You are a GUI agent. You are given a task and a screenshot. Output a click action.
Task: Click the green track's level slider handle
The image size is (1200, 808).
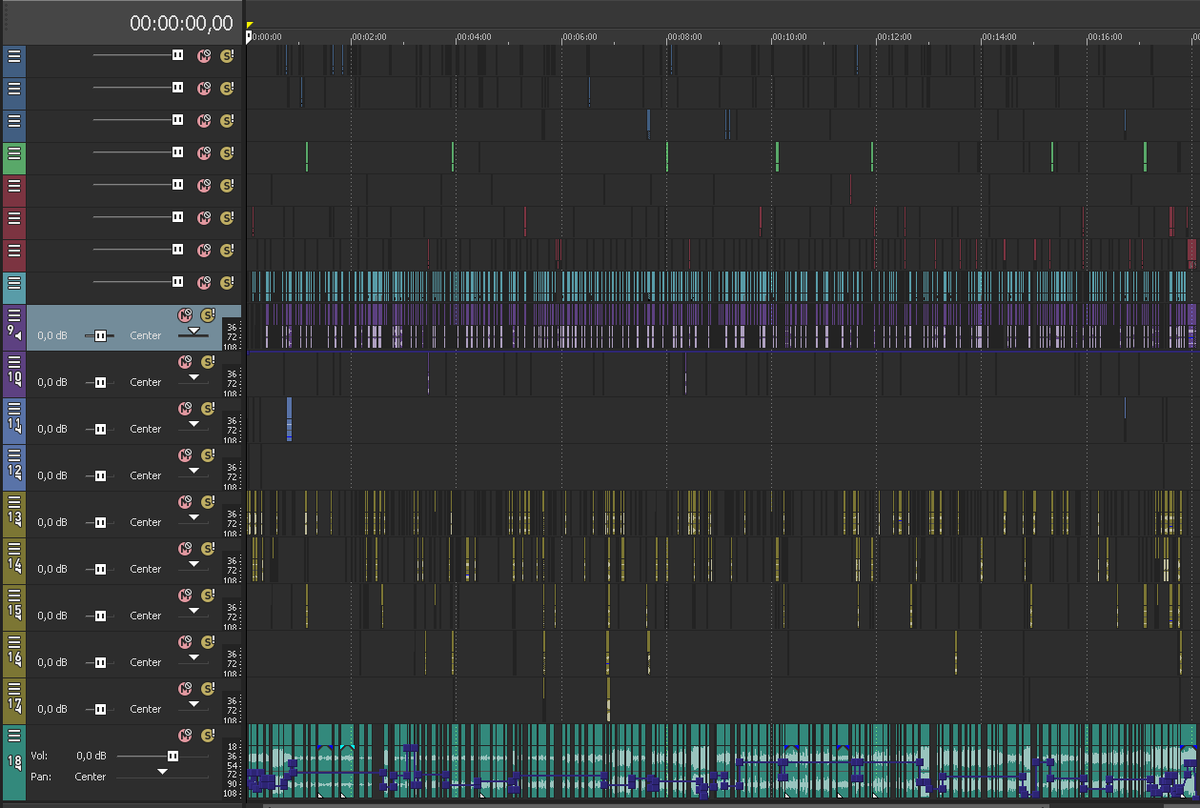177,153
